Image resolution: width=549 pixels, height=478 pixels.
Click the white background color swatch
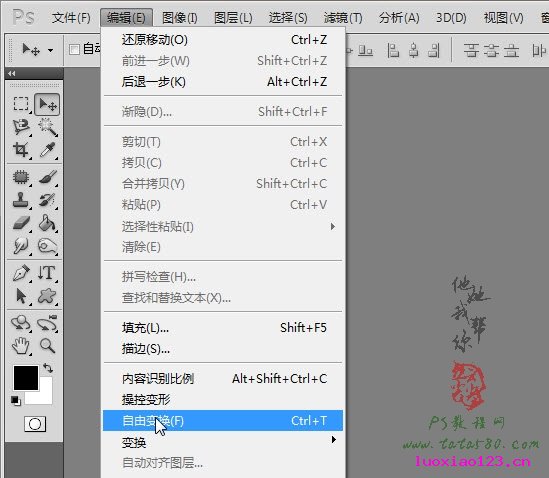pos(45,396)
